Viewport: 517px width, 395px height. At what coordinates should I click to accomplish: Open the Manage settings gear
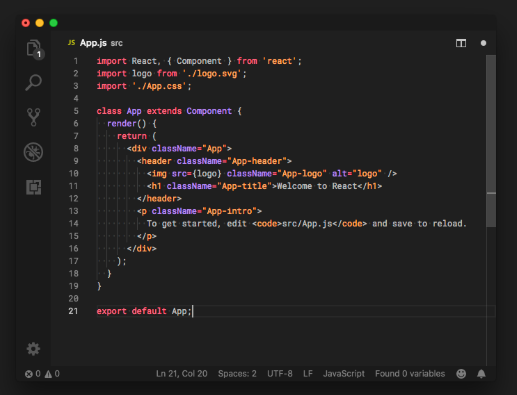pos(33,349)
